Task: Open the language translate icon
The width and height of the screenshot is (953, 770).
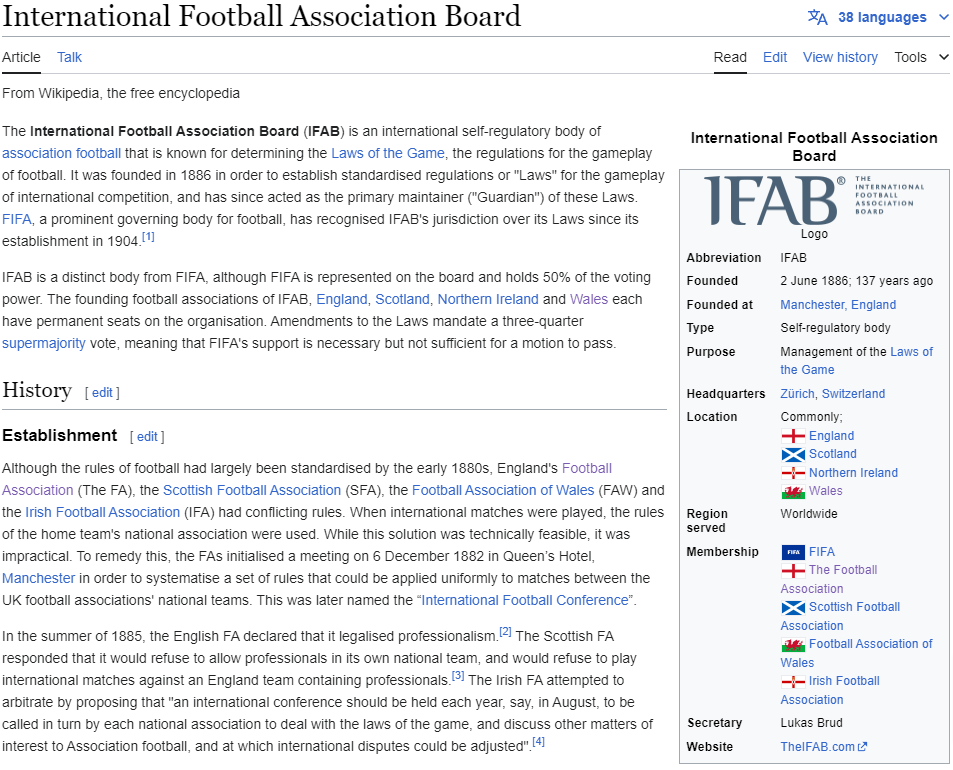Action: 817,17
